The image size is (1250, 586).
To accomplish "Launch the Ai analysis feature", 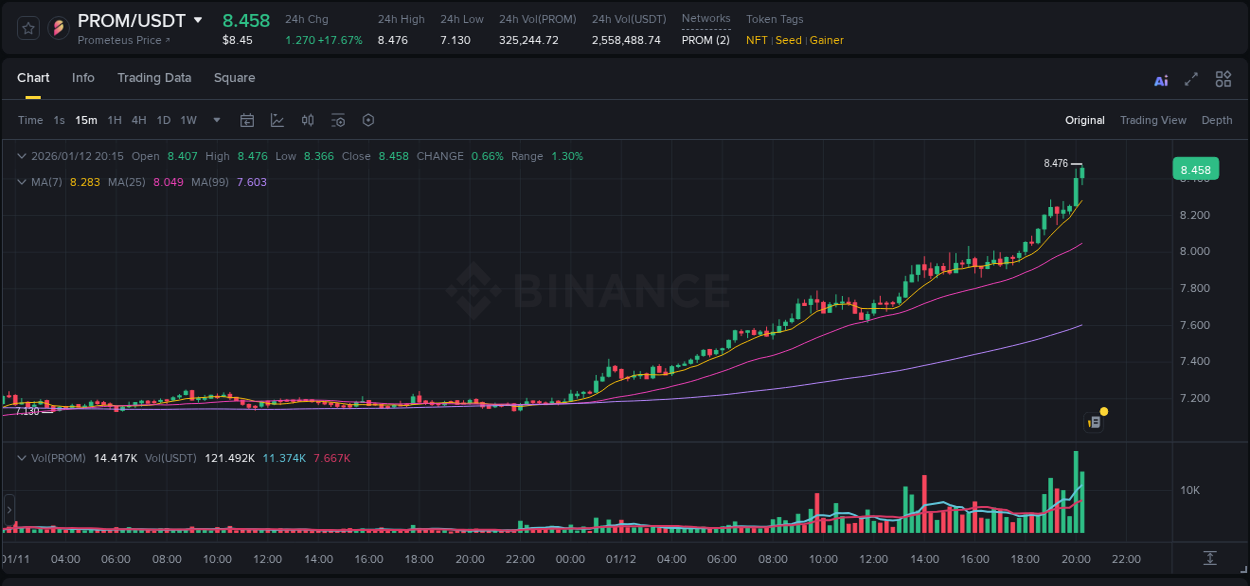I will 1161,79.
